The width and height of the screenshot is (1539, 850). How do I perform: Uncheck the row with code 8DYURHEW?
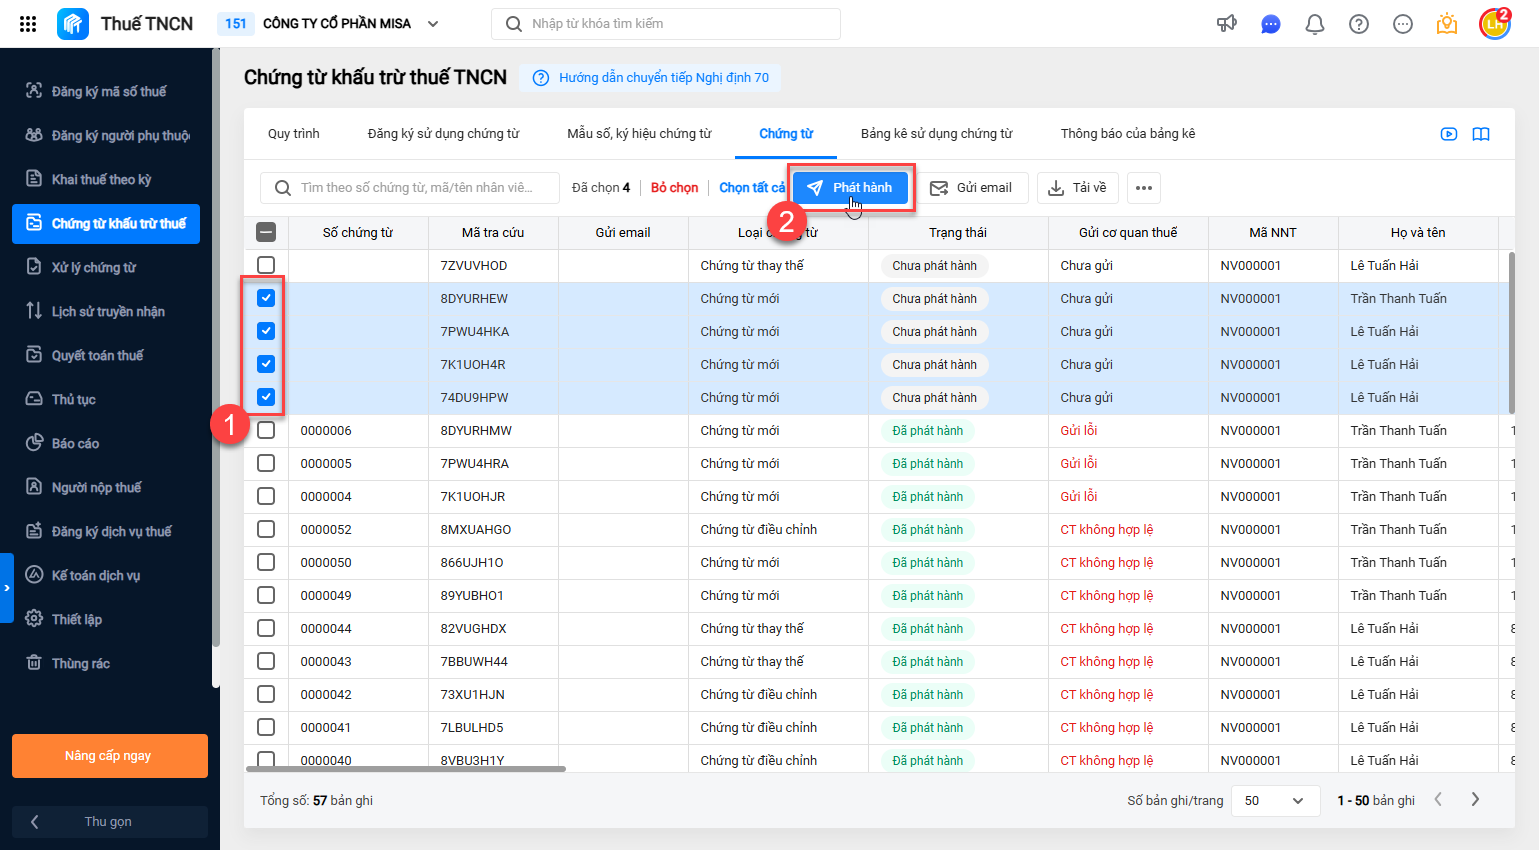pyautogui.click(x=266, y=298)
